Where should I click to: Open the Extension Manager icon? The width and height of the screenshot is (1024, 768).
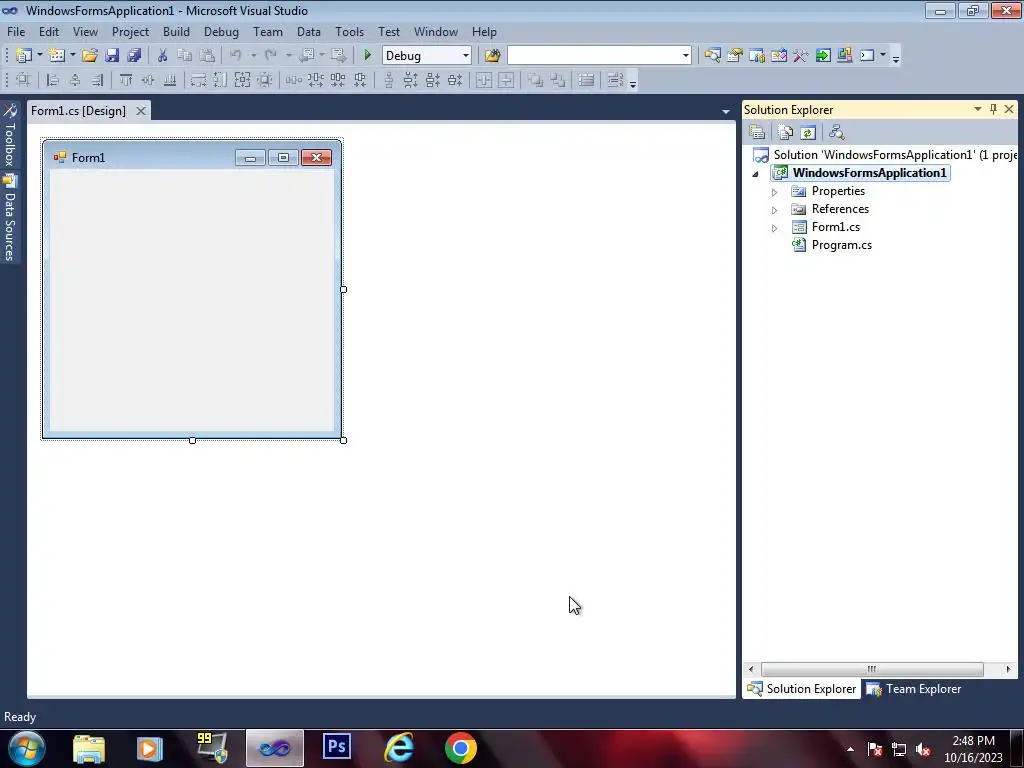coord(845,56)
